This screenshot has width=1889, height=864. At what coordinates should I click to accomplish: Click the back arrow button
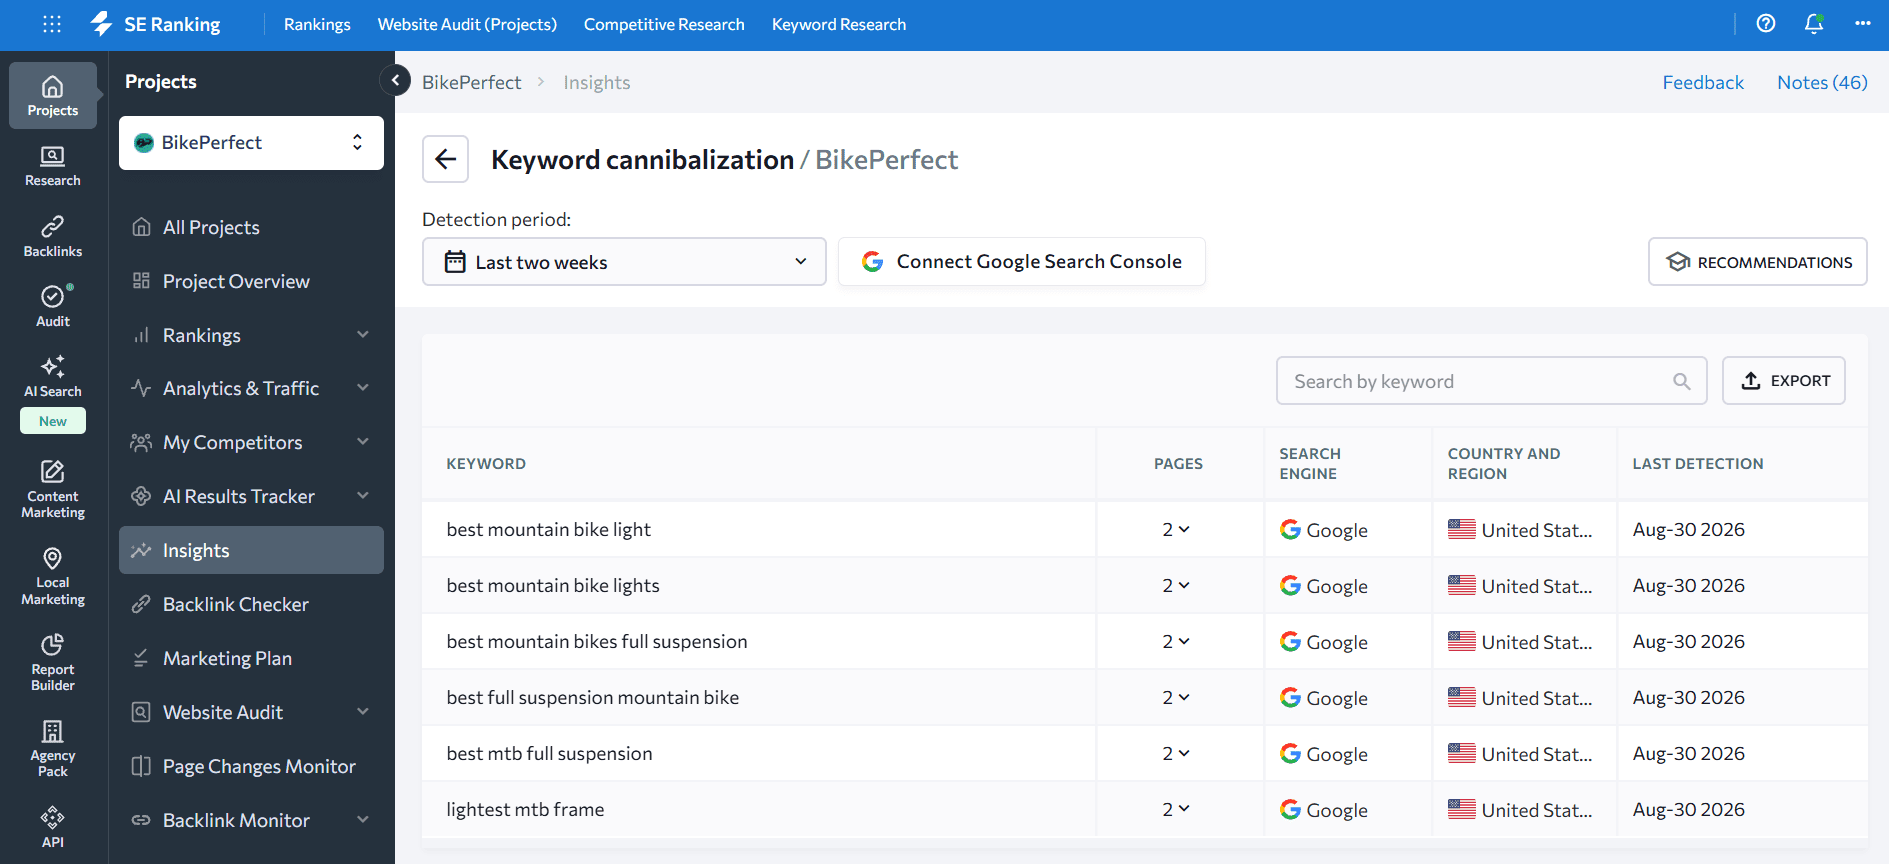(x=445, y=159)
